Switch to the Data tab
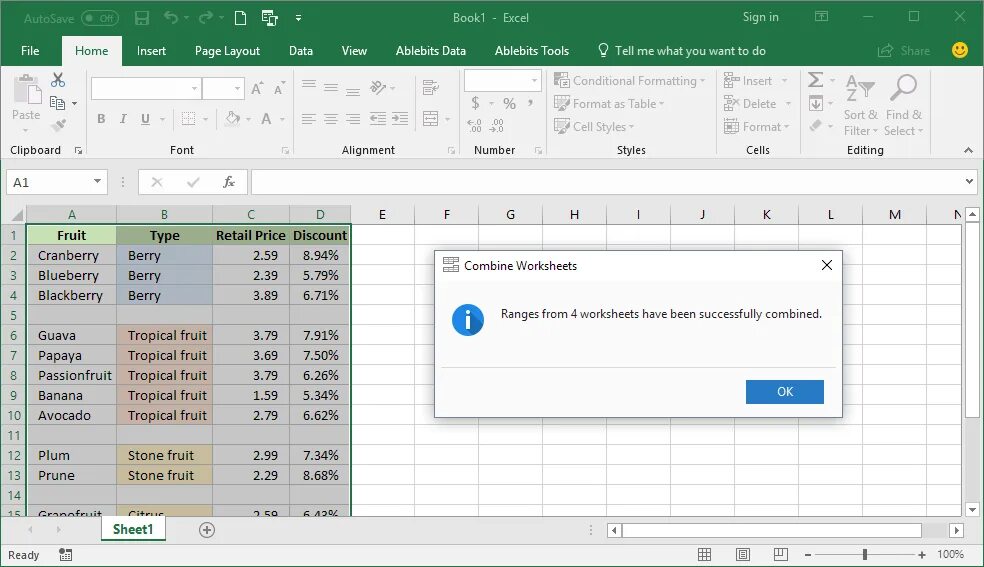The image size is (984, 567). pyautogui.click(x=301, y=51)
